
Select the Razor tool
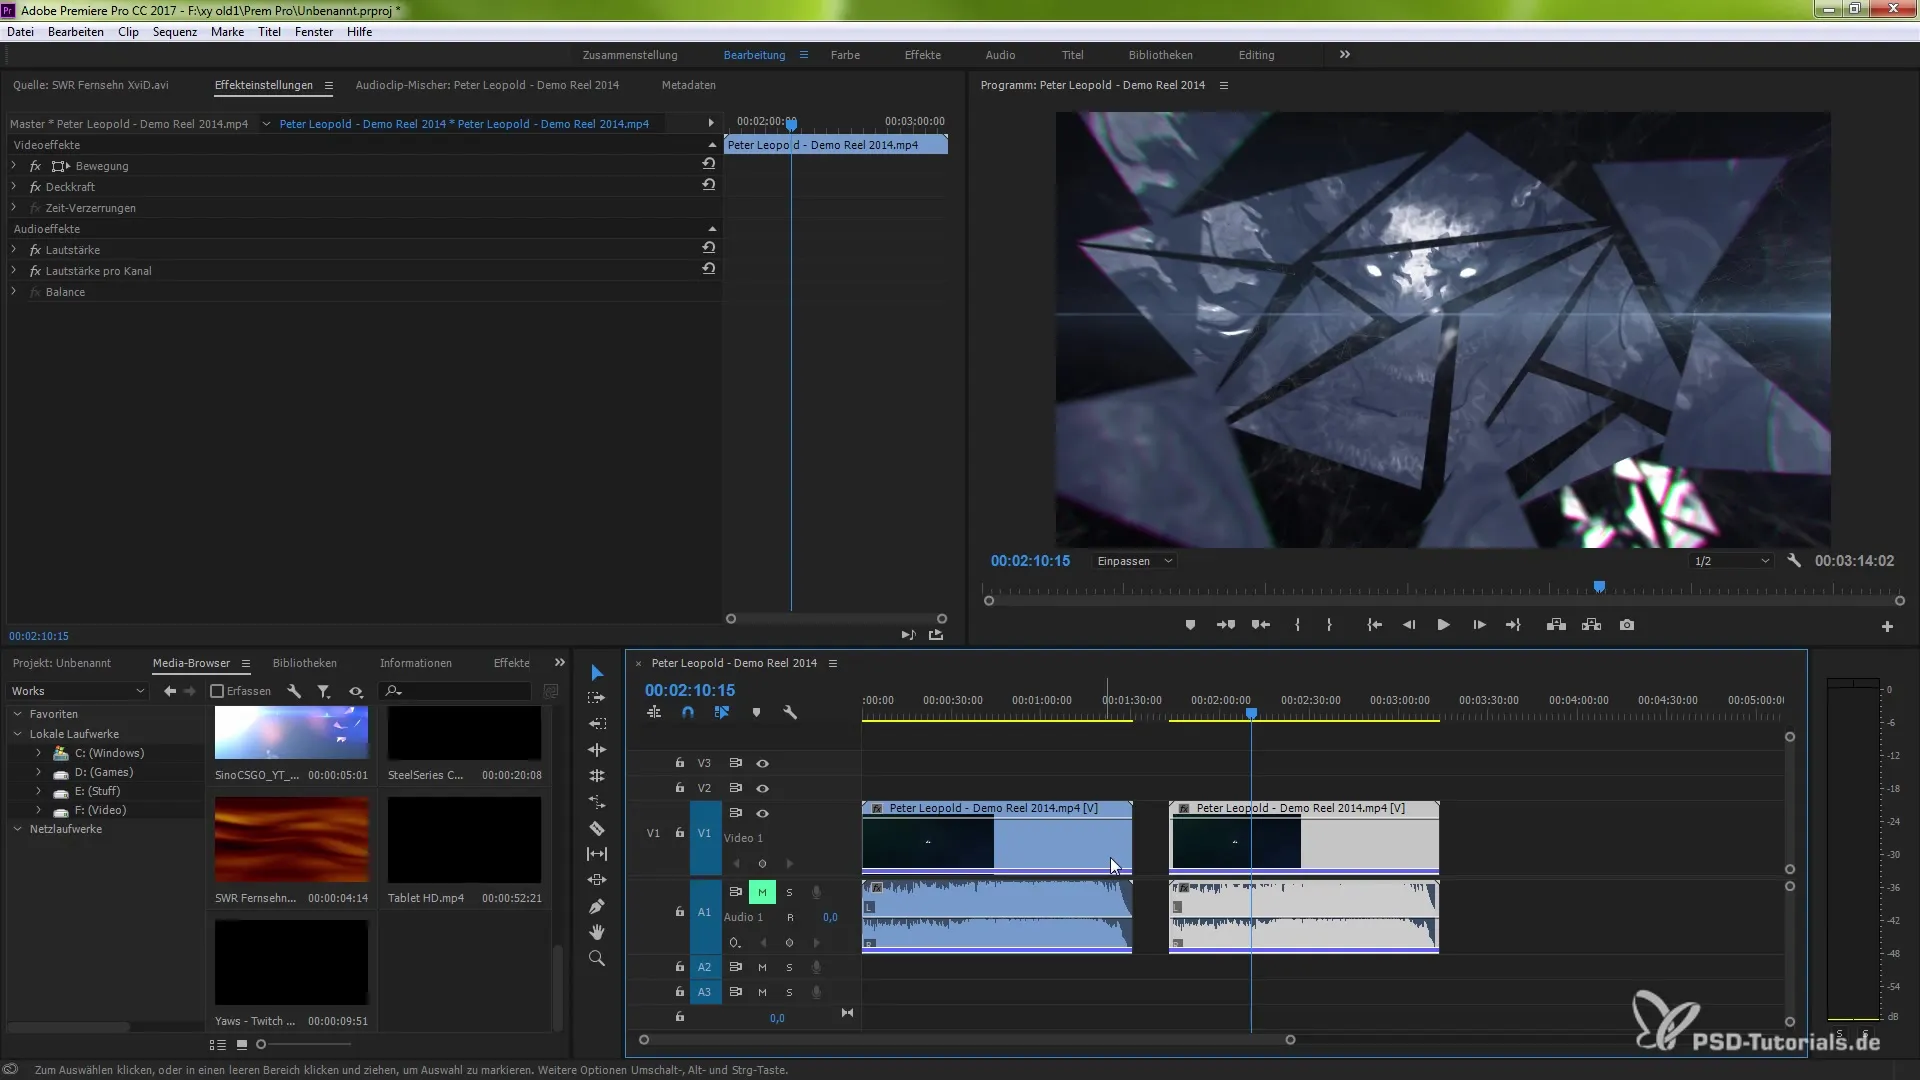tap(597, 828)
